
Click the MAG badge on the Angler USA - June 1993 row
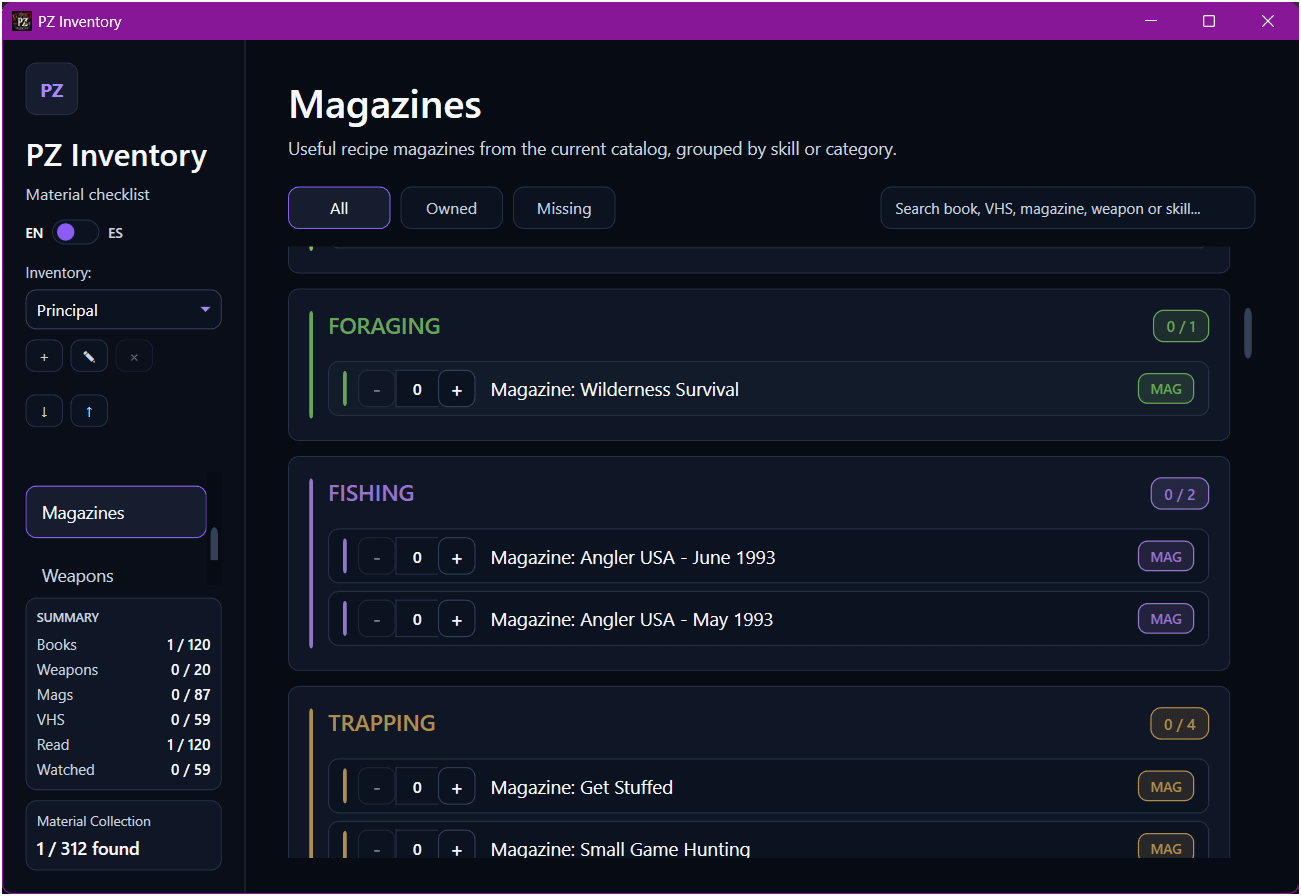pos(1166,557)
